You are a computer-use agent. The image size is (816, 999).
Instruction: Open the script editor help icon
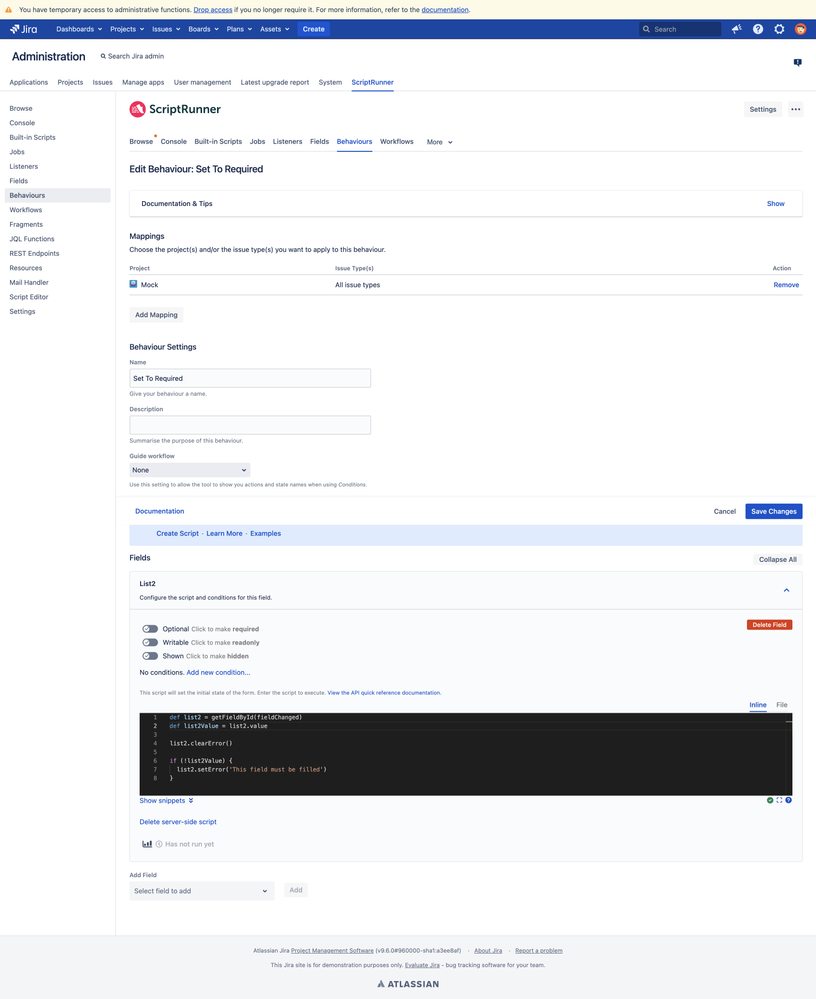(x=788, y=800)
